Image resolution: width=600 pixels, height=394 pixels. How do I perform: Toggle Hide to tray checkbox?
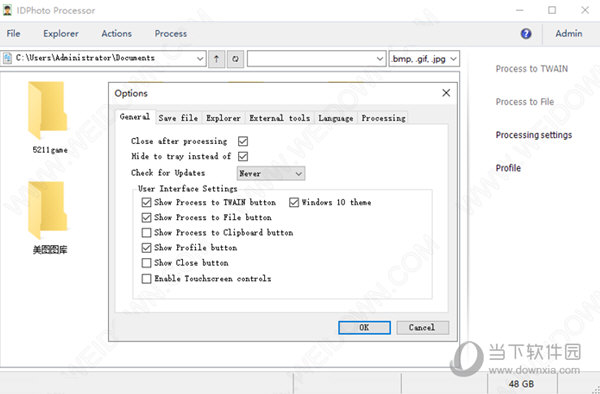click(x=243, y=156)
